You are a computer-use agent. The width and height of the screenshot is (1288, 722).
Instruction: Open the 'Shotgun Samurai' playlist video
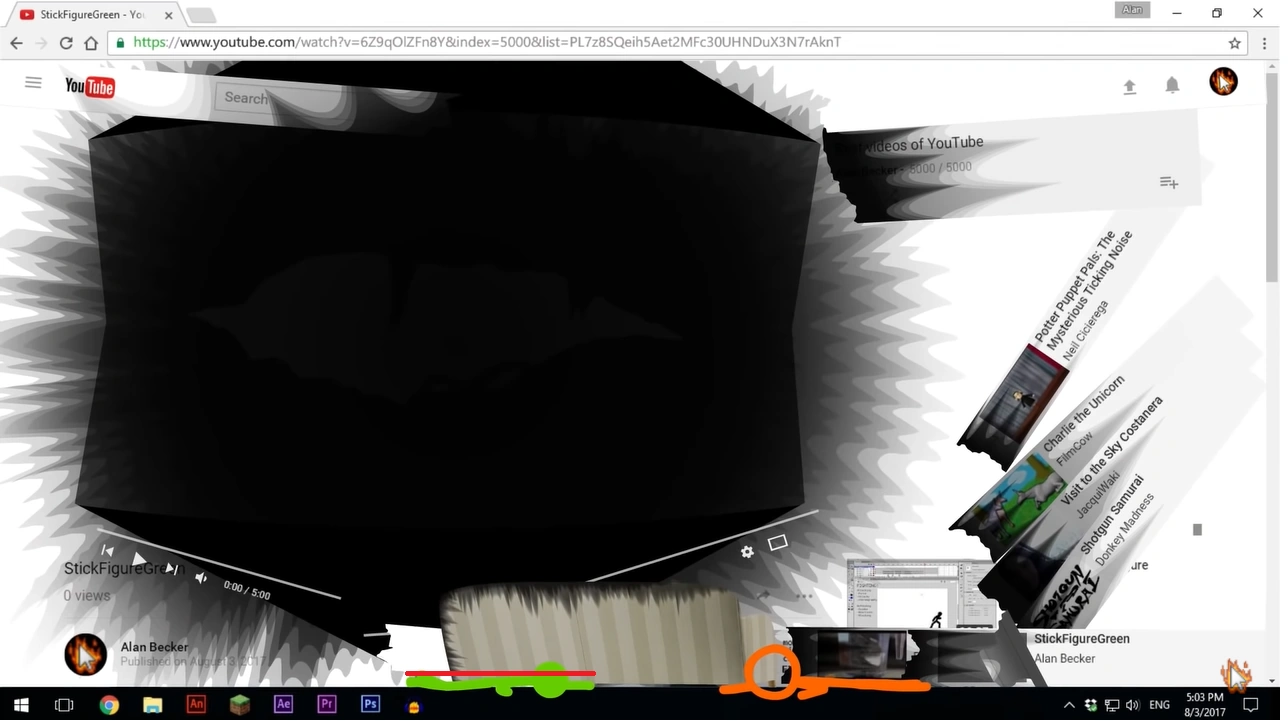(1111, 514)
